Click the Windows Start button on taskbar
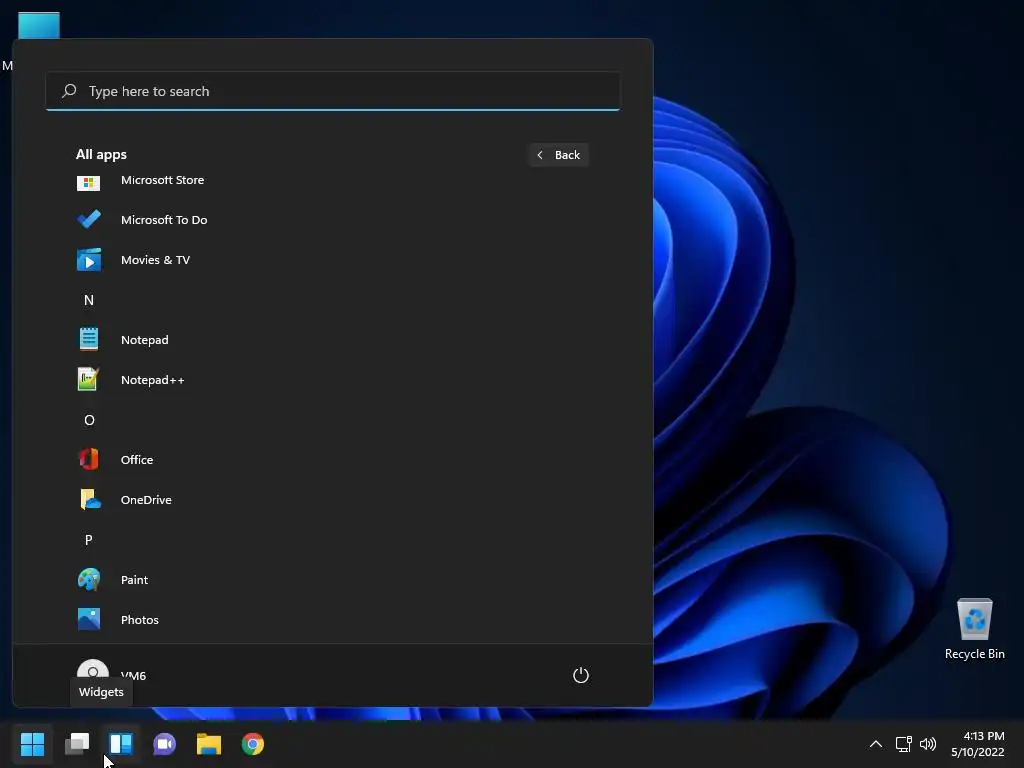Image resolution: width=1024 pixels, height=768 pixels. point(32,744)
